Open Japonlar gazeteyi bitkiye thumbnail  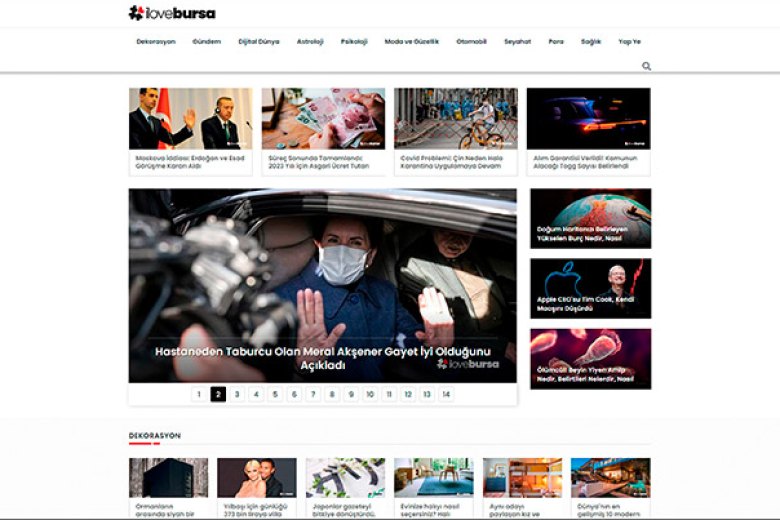click(345, 478)
